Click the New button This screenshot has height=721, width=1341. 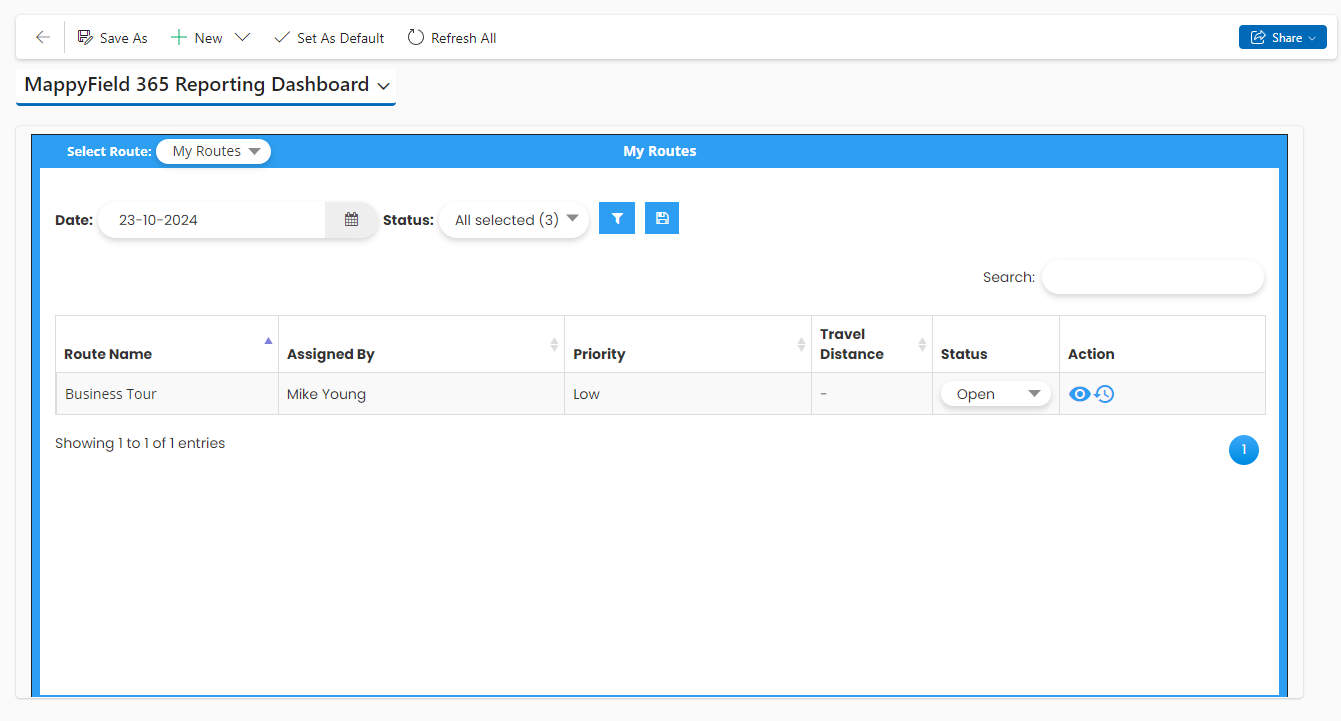tap(197, 38)
